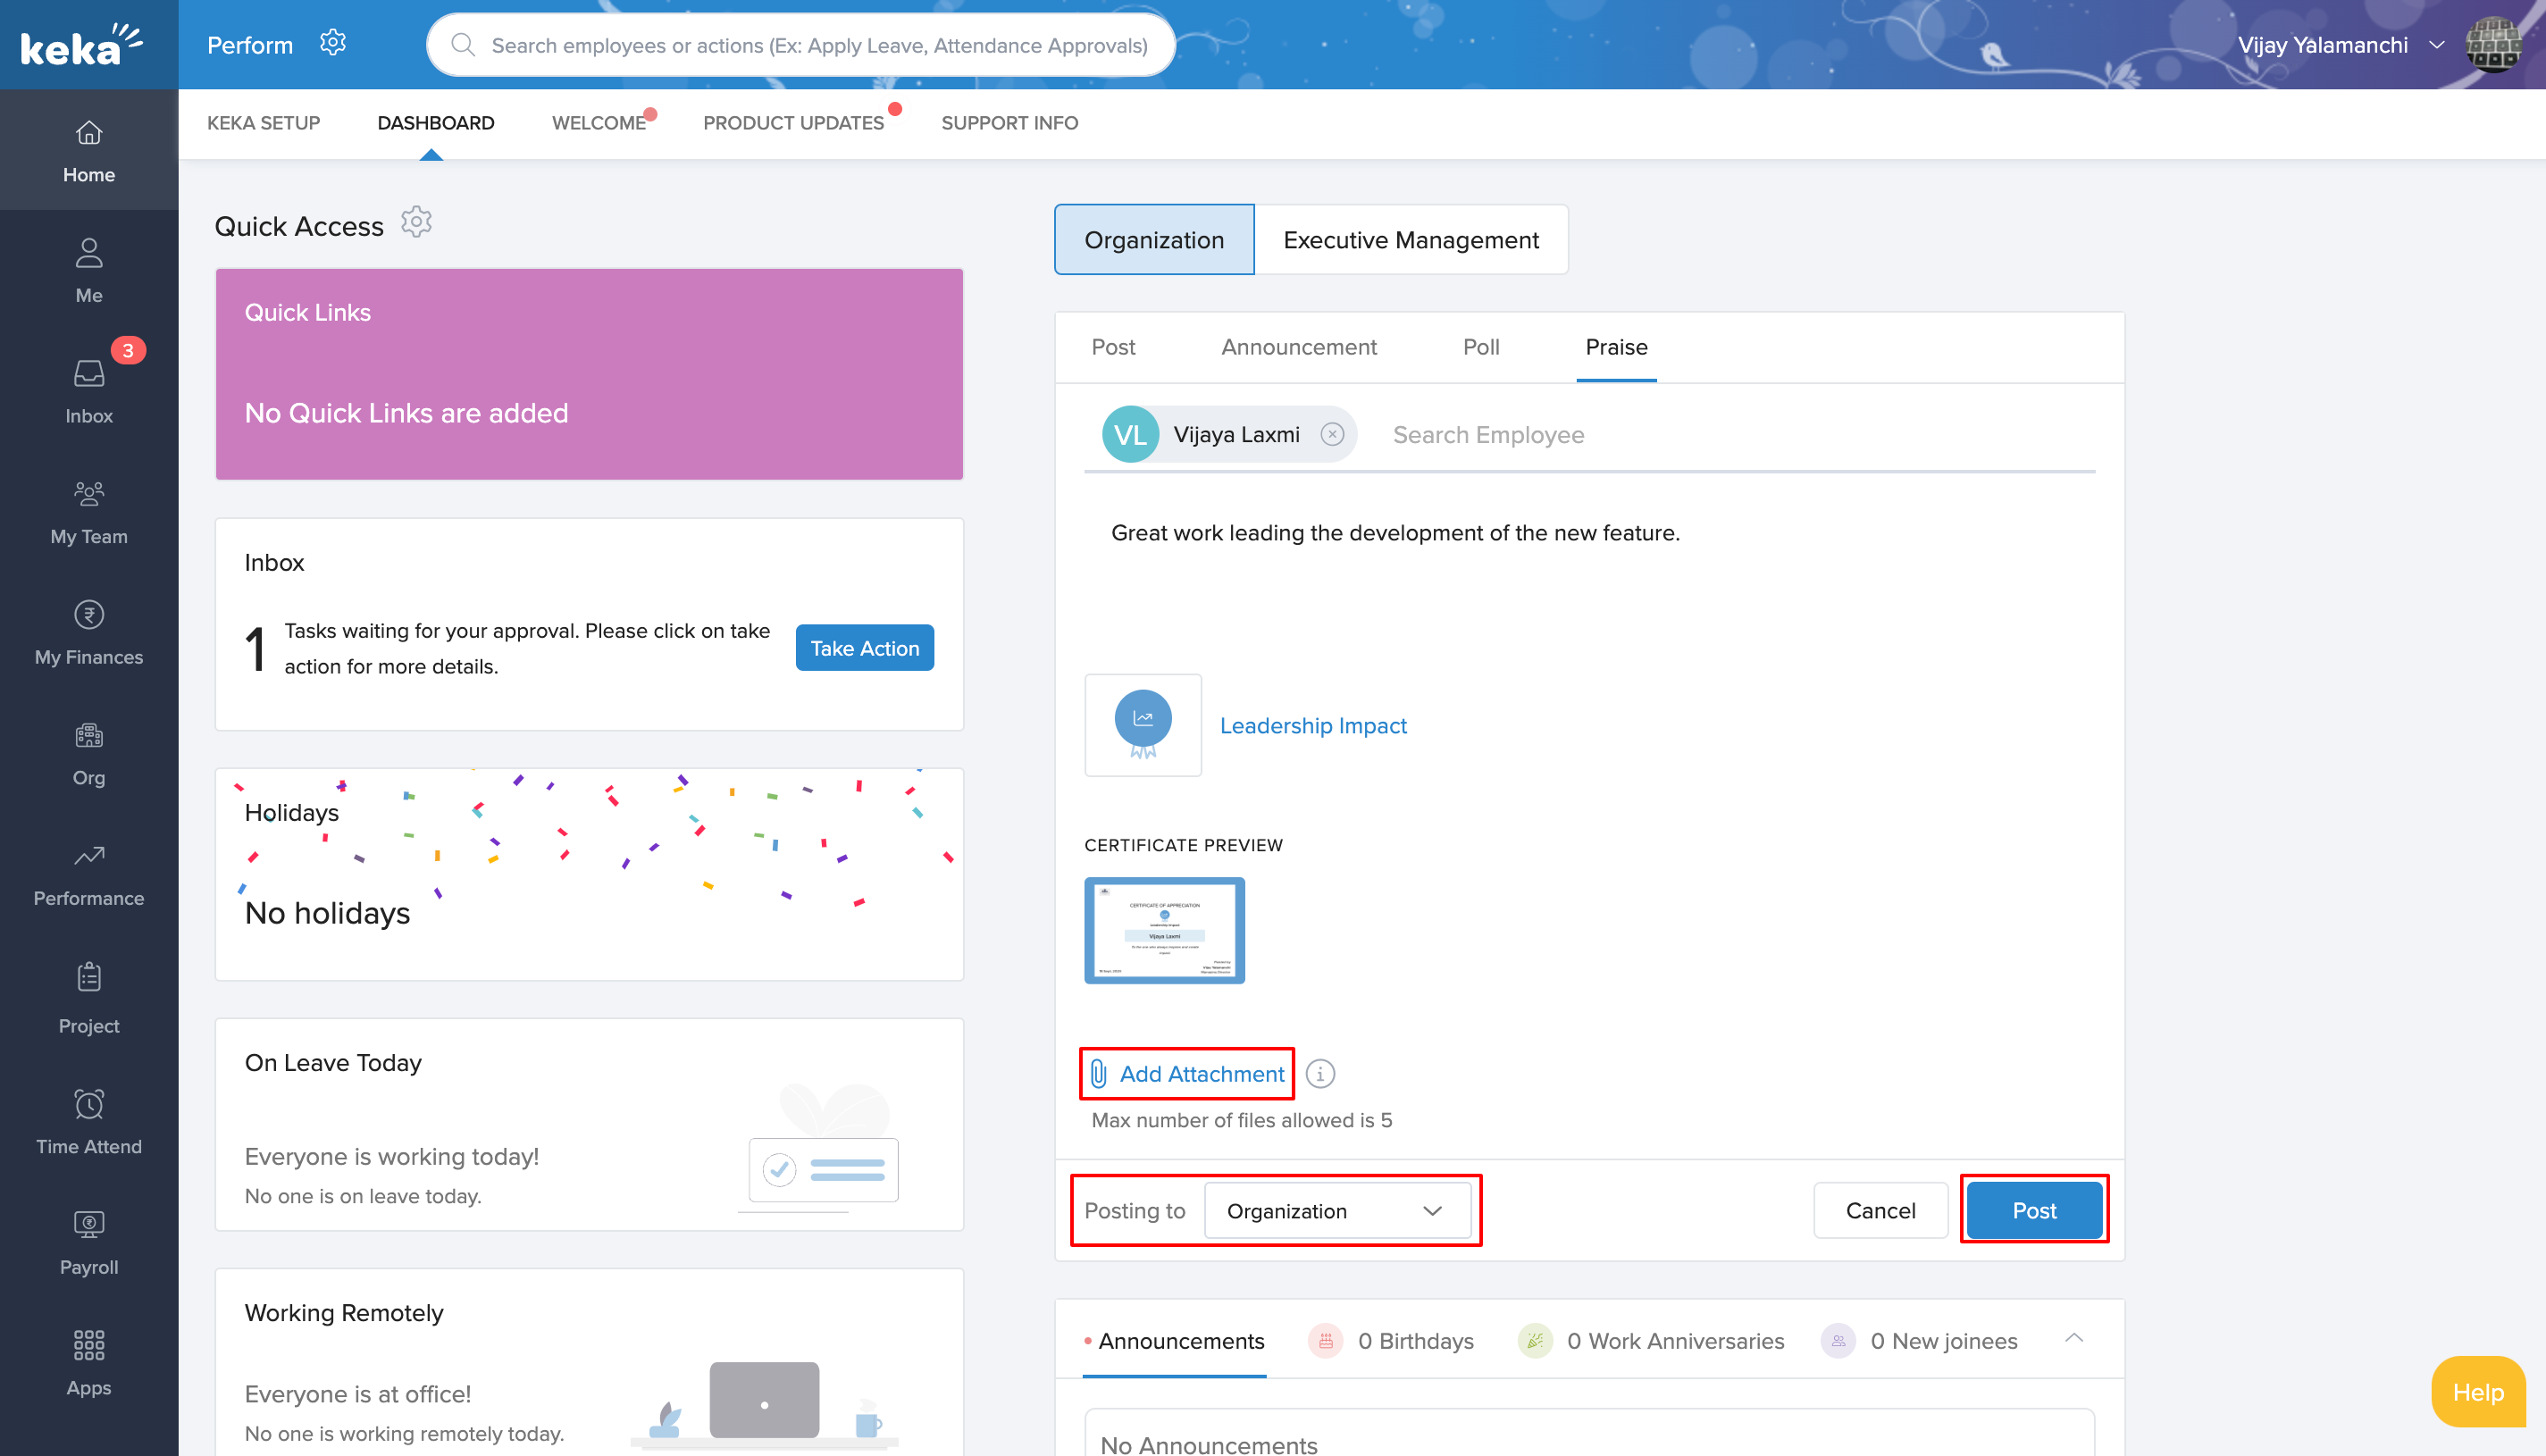Select the Organization feed toggle

1153,240
